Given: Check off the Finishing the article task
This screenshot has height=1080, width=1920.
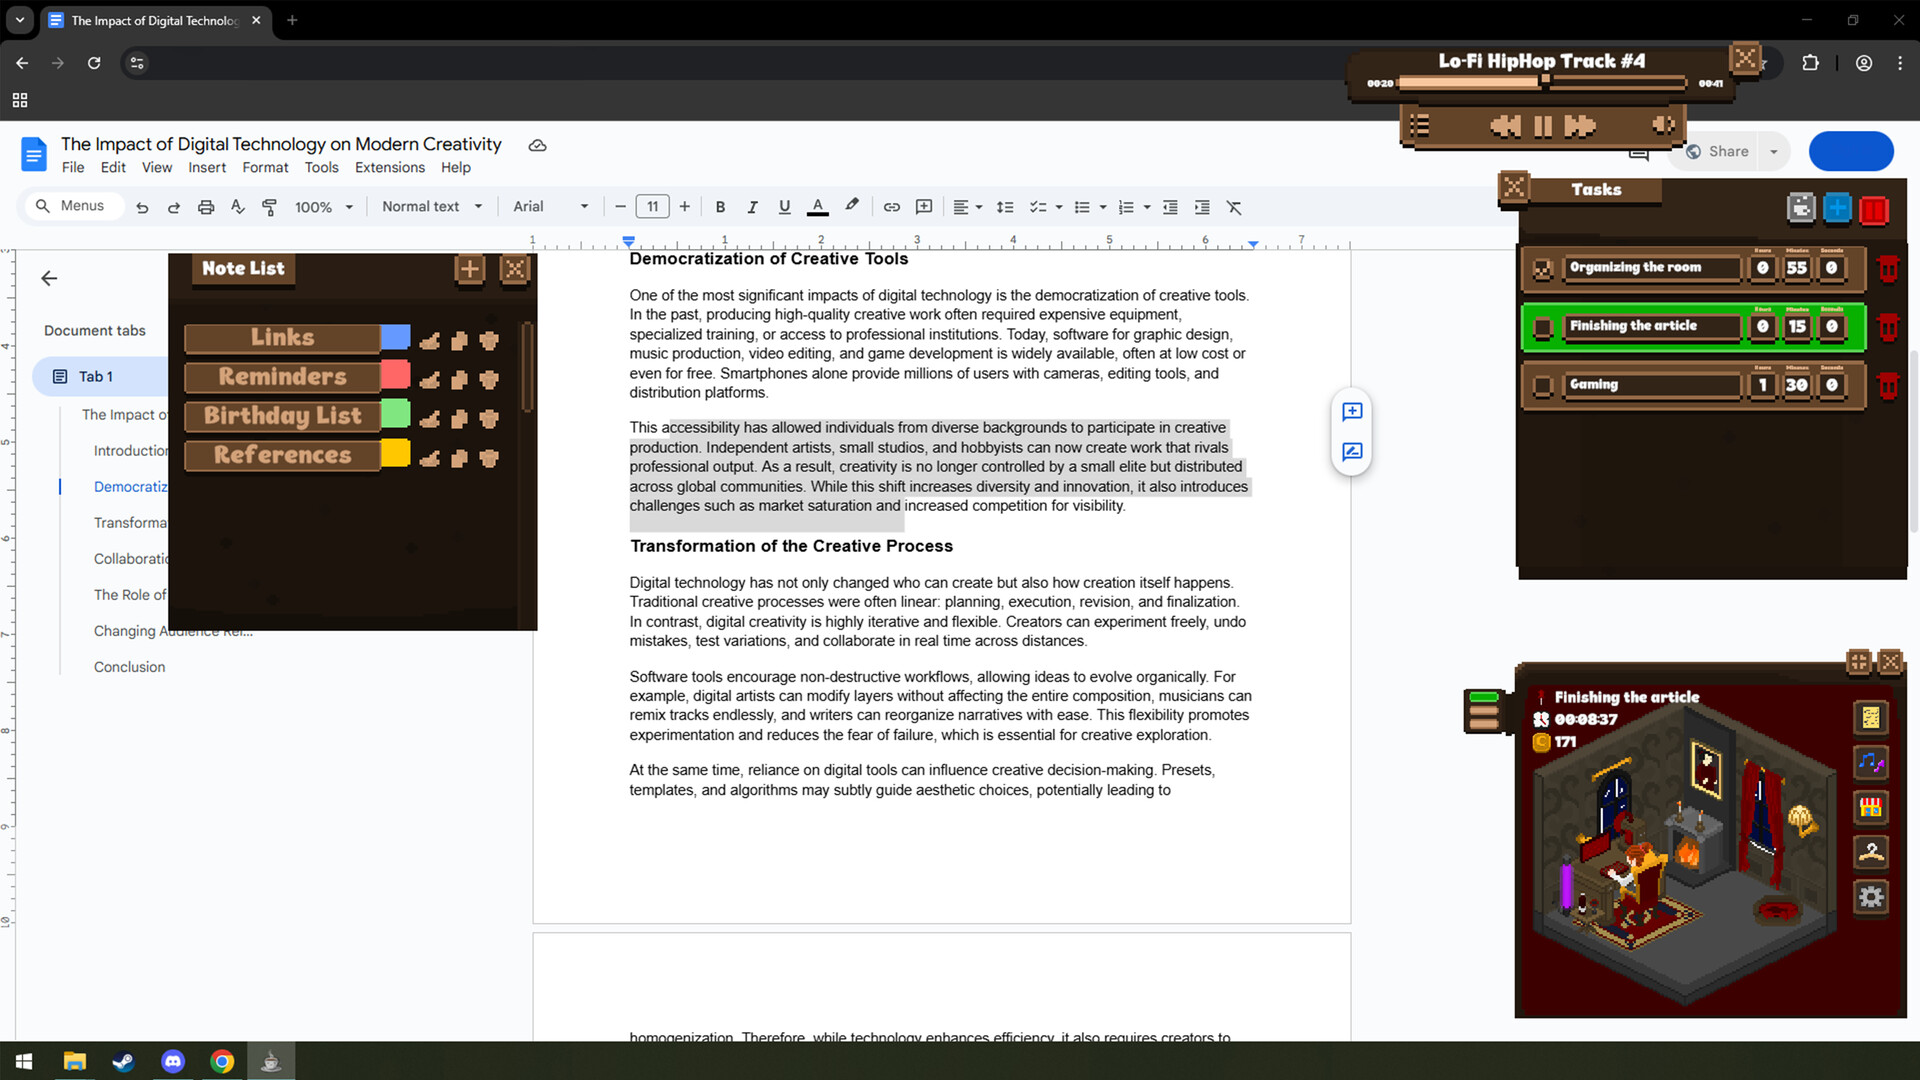Looking at the screenshot, I should click(1543, 326).
